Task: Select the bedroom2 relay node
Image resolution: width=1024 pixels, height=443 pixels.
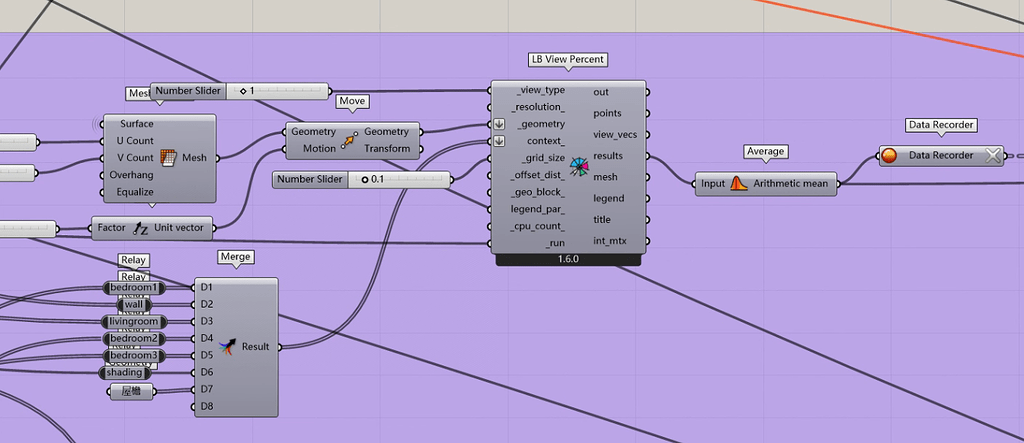Action: pyautogui.click(x=134, y=338)
